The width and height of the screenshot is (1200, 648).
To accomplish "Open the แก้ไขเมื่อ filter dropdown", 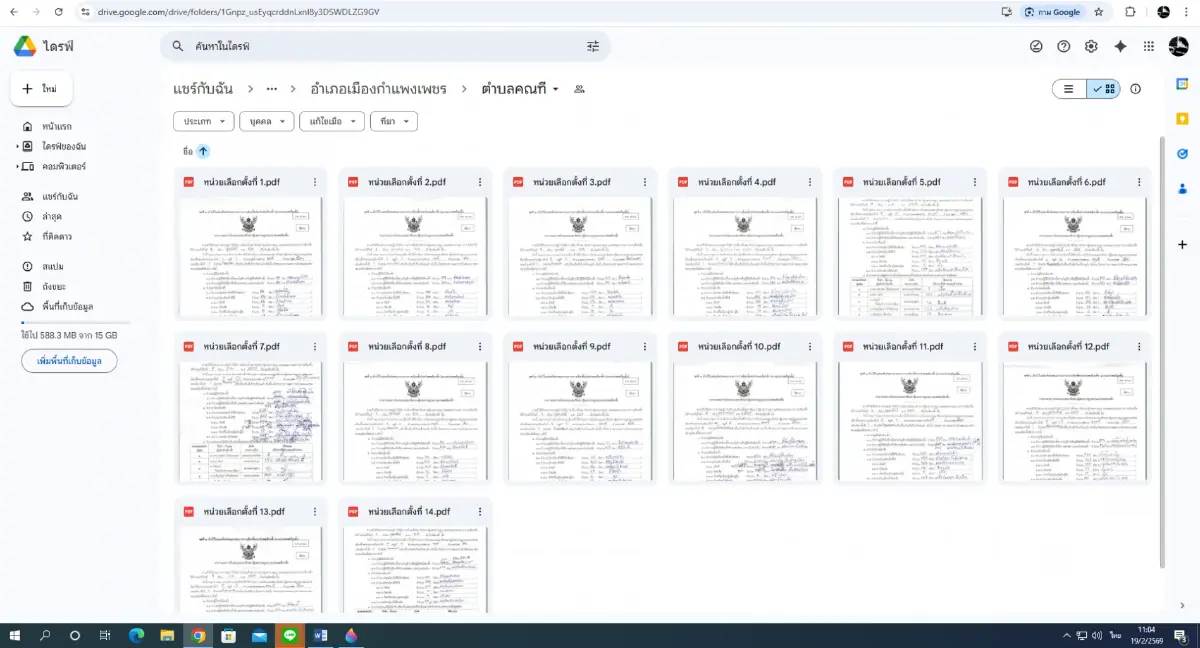I will (x=332, y=121).
